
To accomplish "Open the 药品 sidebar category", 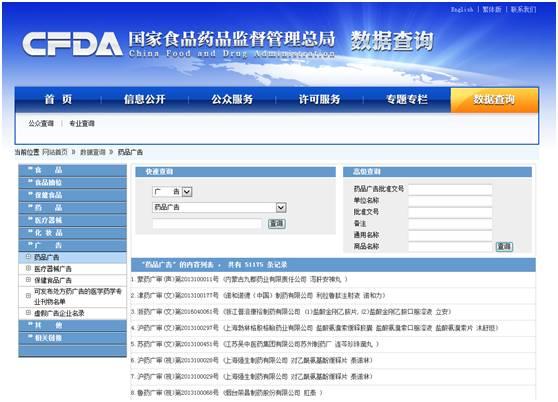I will (73, 208).
